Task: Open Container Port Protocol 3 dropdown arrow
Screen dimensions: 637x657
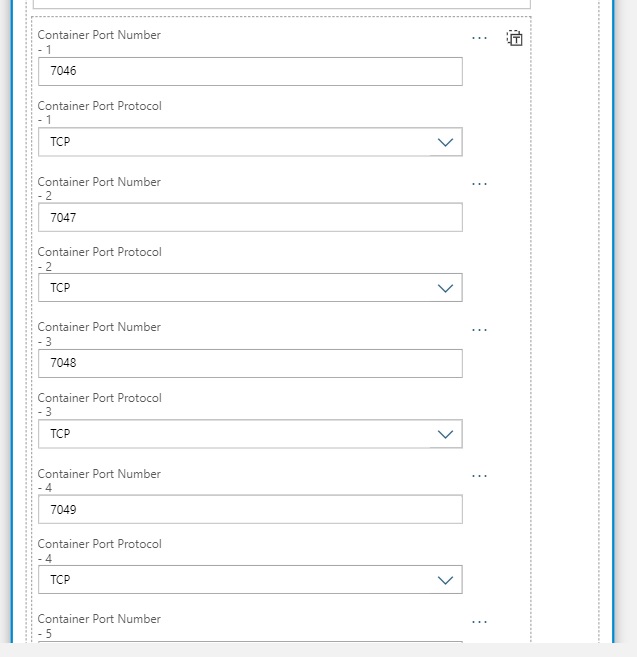Action: coord(446,434)
